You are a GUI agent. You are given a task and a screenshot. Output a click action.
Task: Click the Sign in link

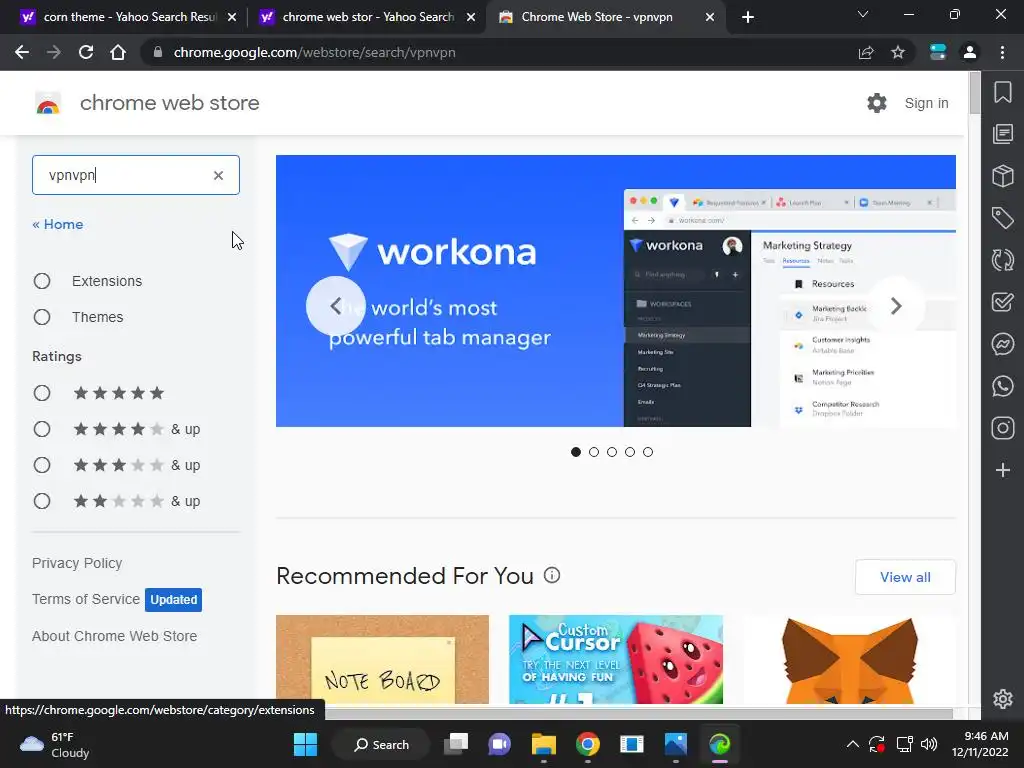click(x=926, y=103)
